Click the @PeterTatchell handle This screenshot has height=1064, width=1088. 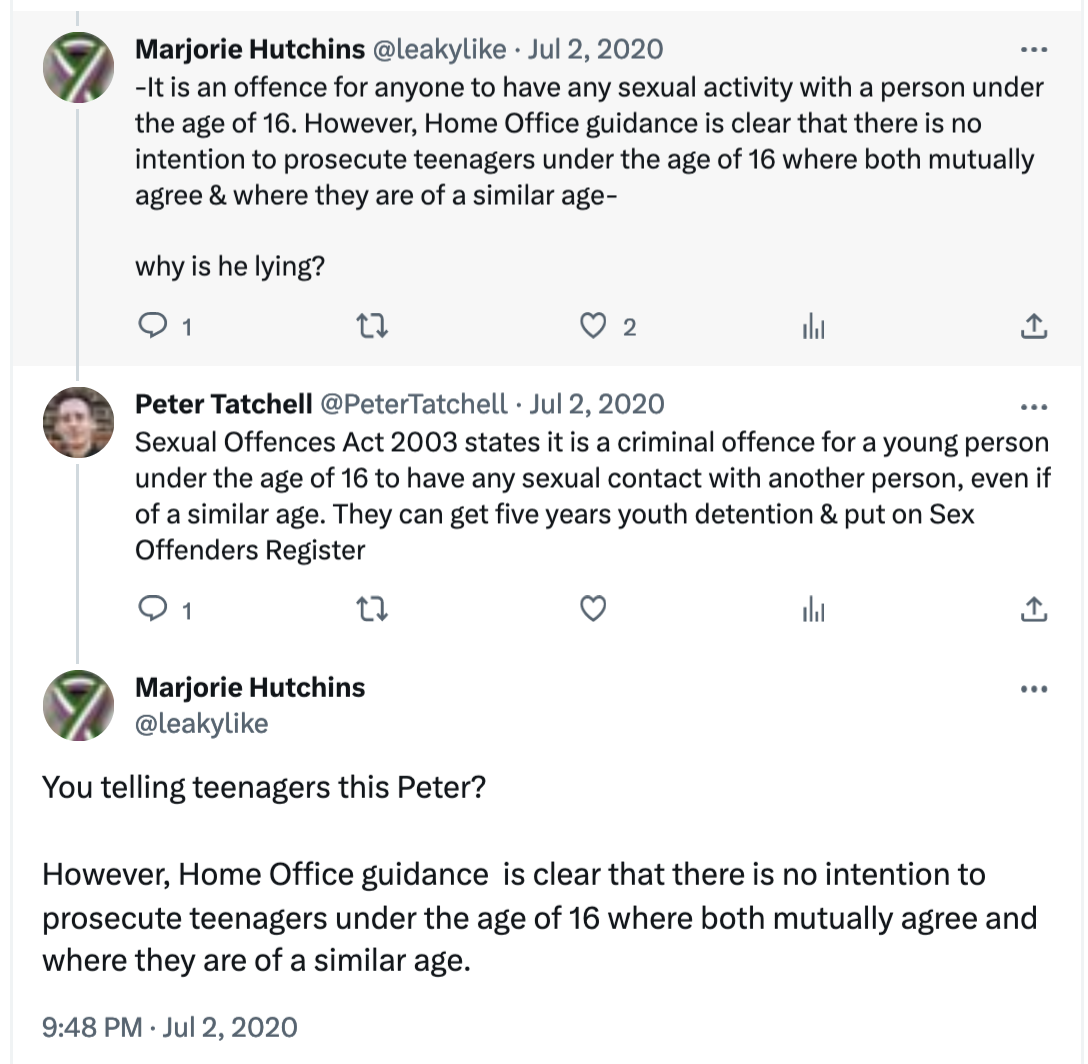pos(413,404)
